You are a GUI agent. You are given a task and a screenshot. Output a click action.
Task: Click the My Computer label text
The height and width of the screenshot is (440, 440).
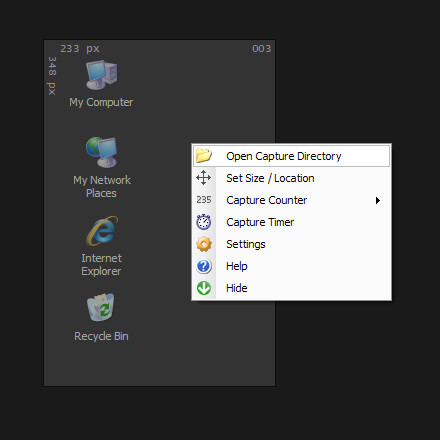(x=101, y=102)
